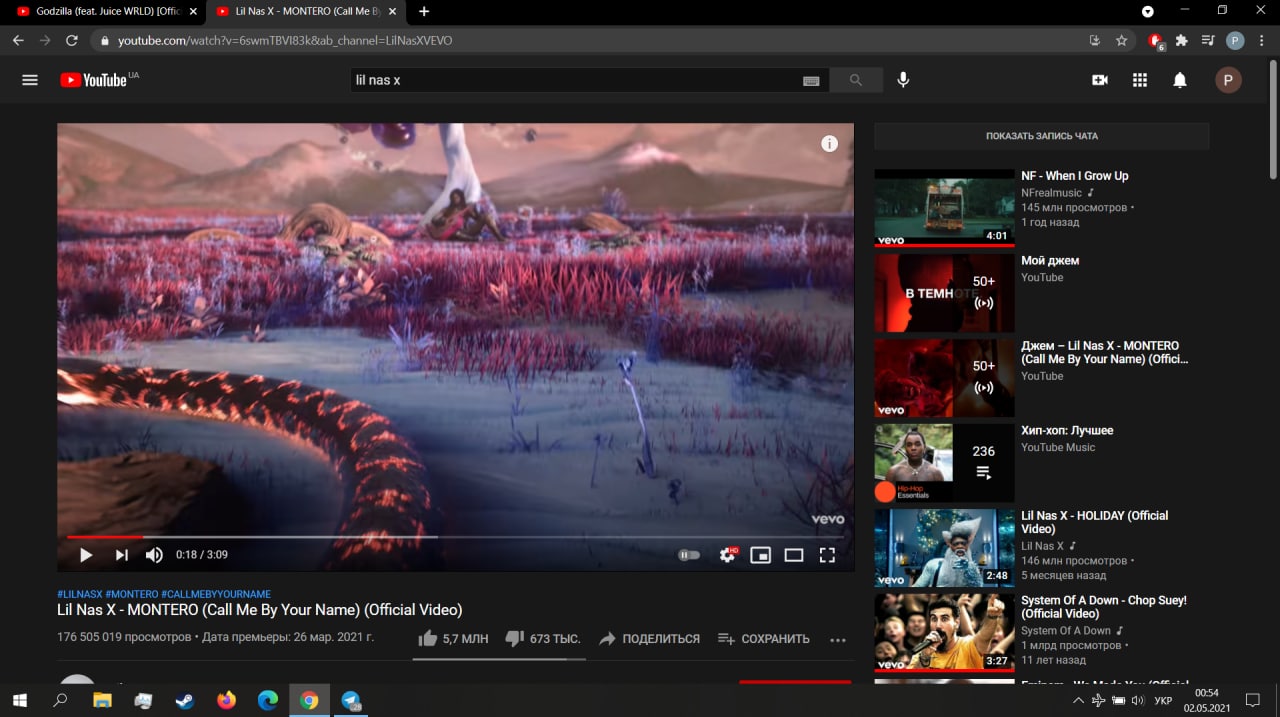Open more actions ellipsis under video
This screenshot has height=717, width=1280.
tap(838, 639)
